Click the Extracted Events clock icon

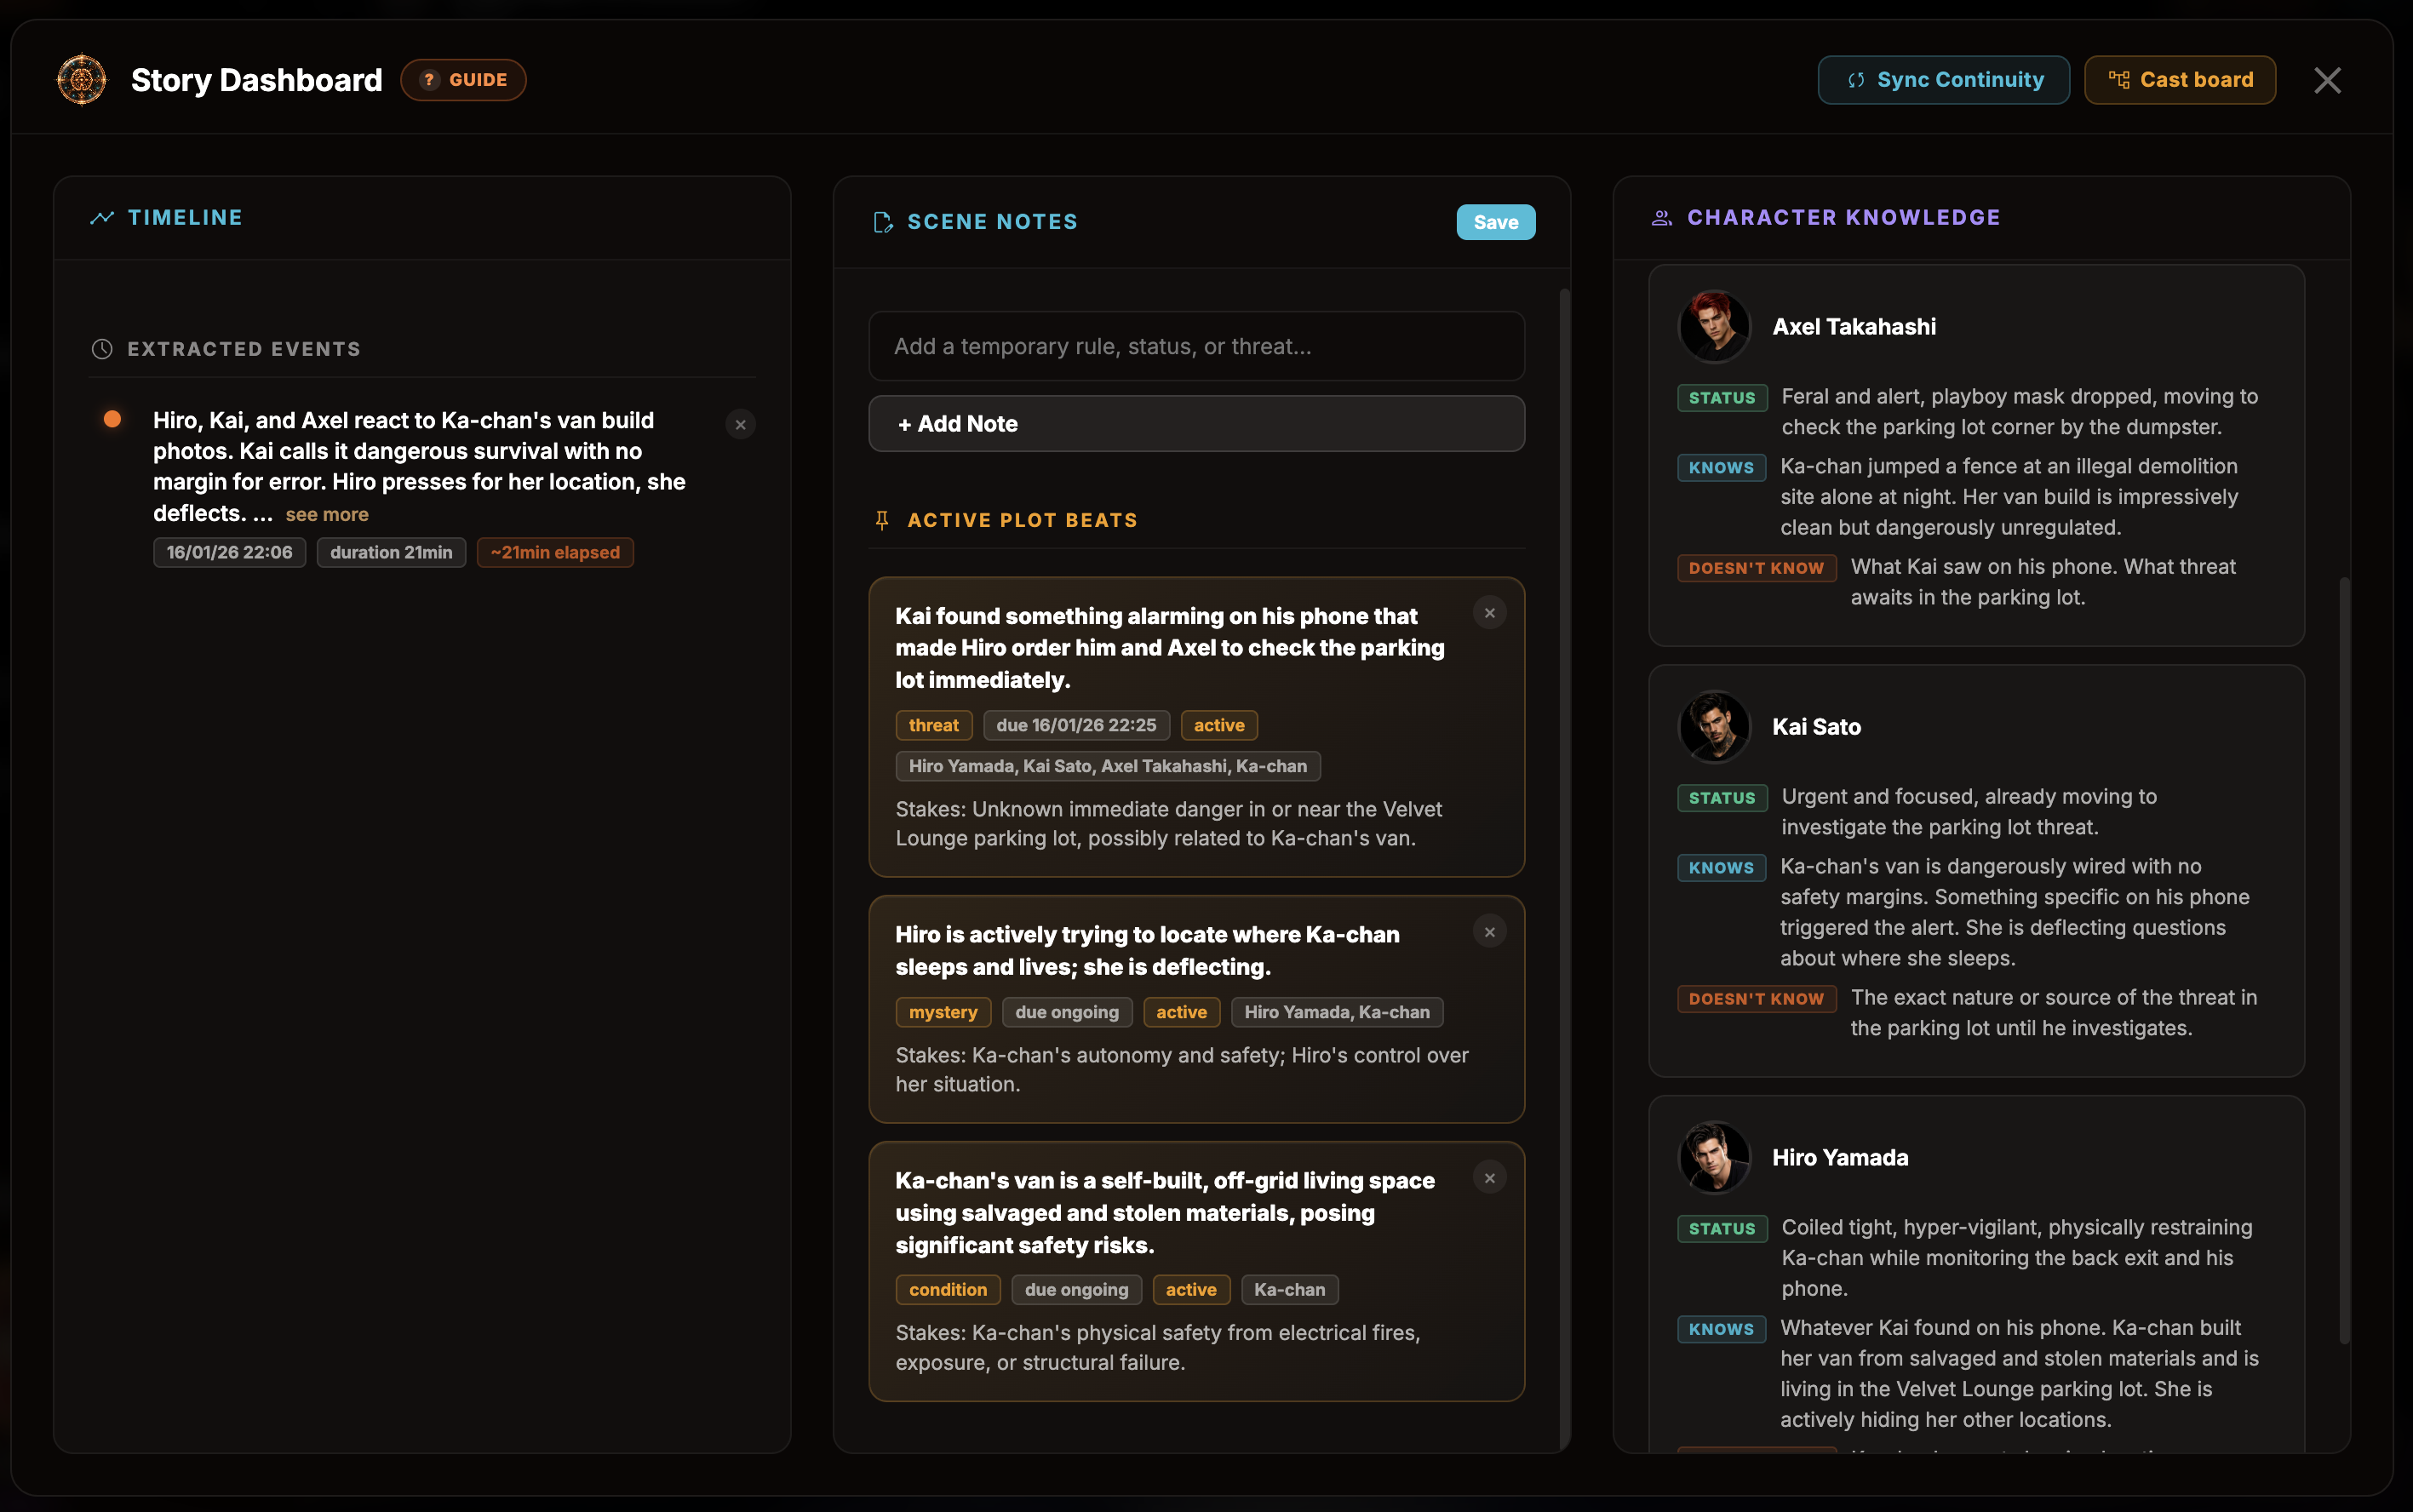tap(102, 349)
